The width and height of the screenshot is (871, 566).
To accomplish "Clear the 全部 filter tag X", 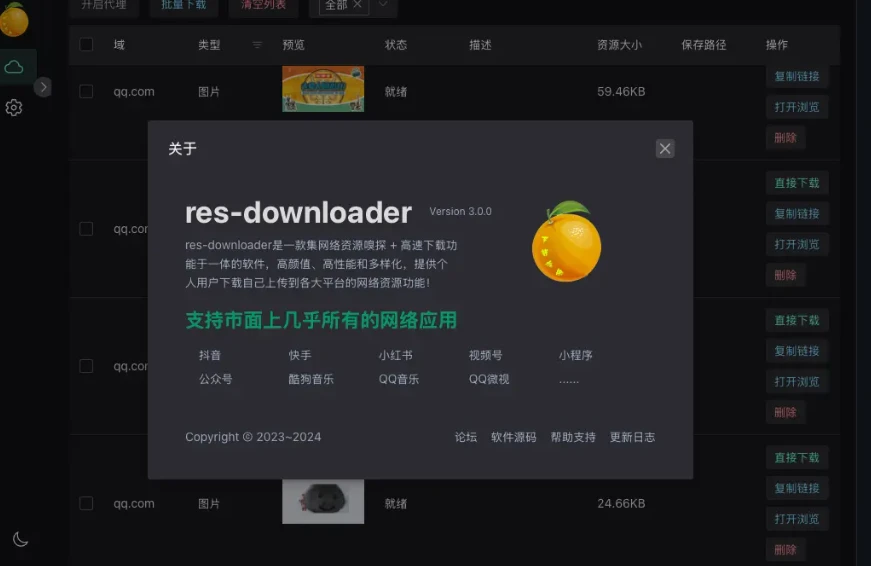I will click(x=358, y=6).
